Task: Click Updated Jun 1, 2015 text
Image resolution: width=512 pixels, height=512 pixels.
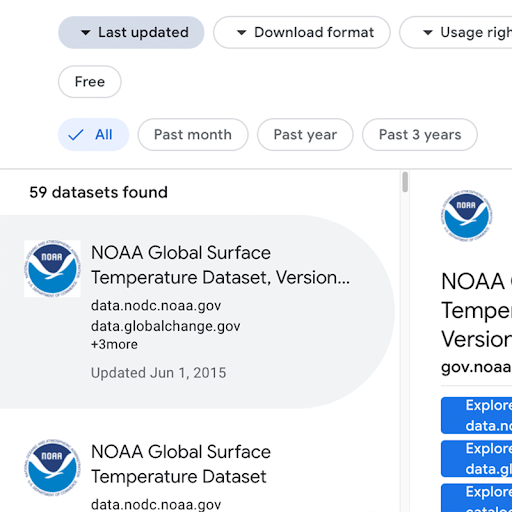Action: (x=159, y=373)
